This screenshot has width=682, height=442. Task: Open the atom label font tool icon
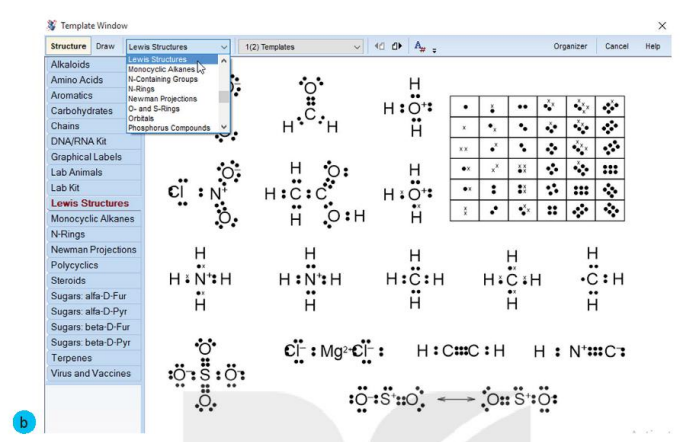[x=420, y=46]
